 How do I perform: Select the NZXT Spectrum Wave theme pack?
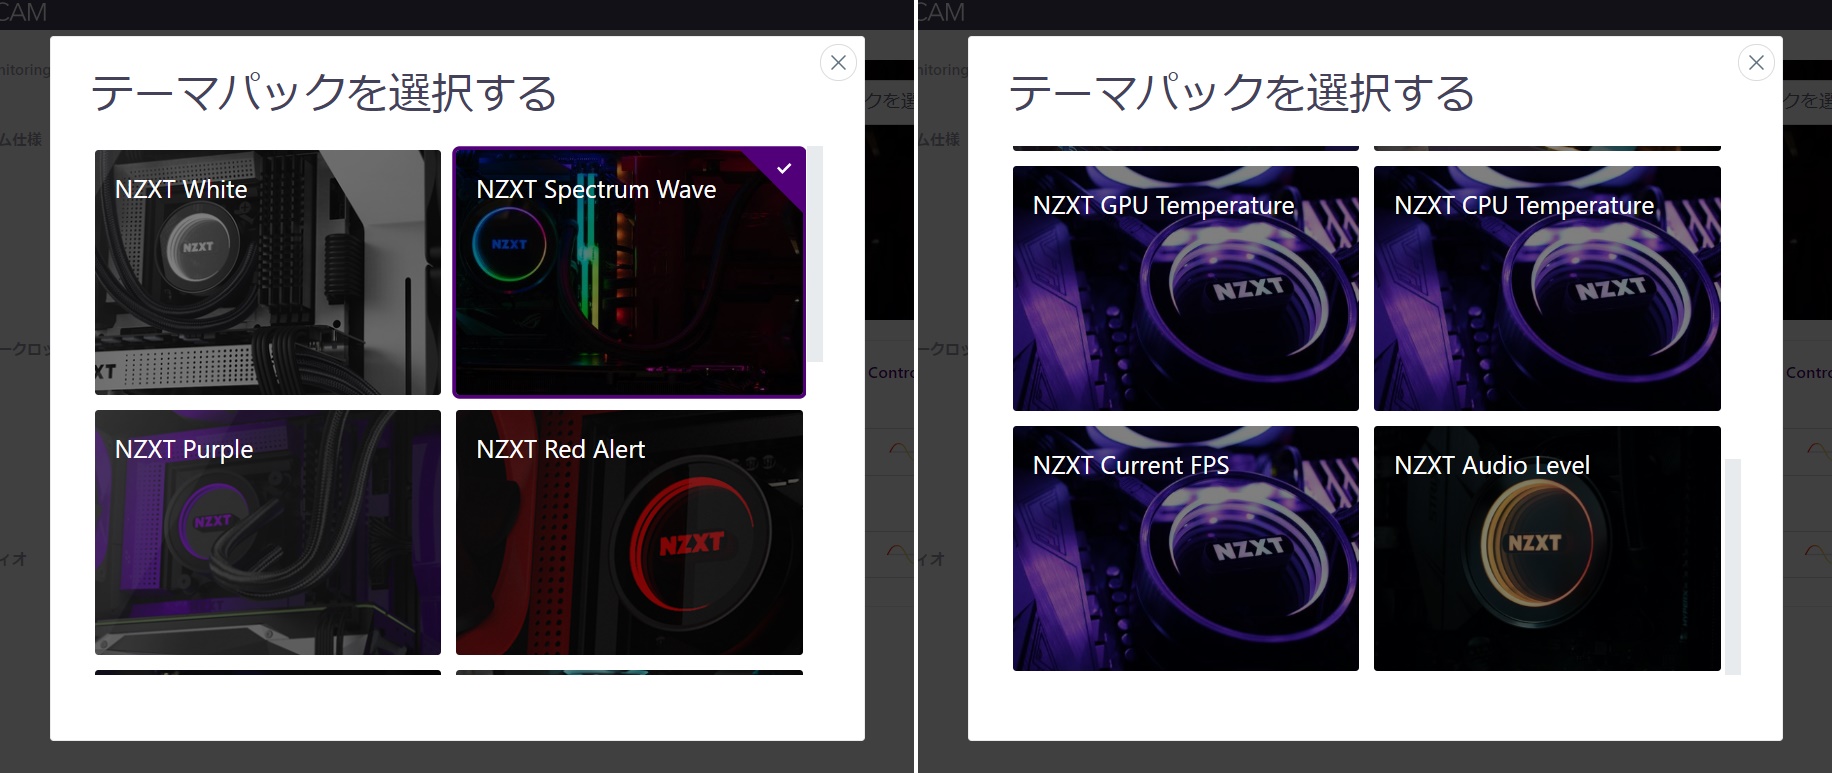pyautogui.click(x=629, y=272)
